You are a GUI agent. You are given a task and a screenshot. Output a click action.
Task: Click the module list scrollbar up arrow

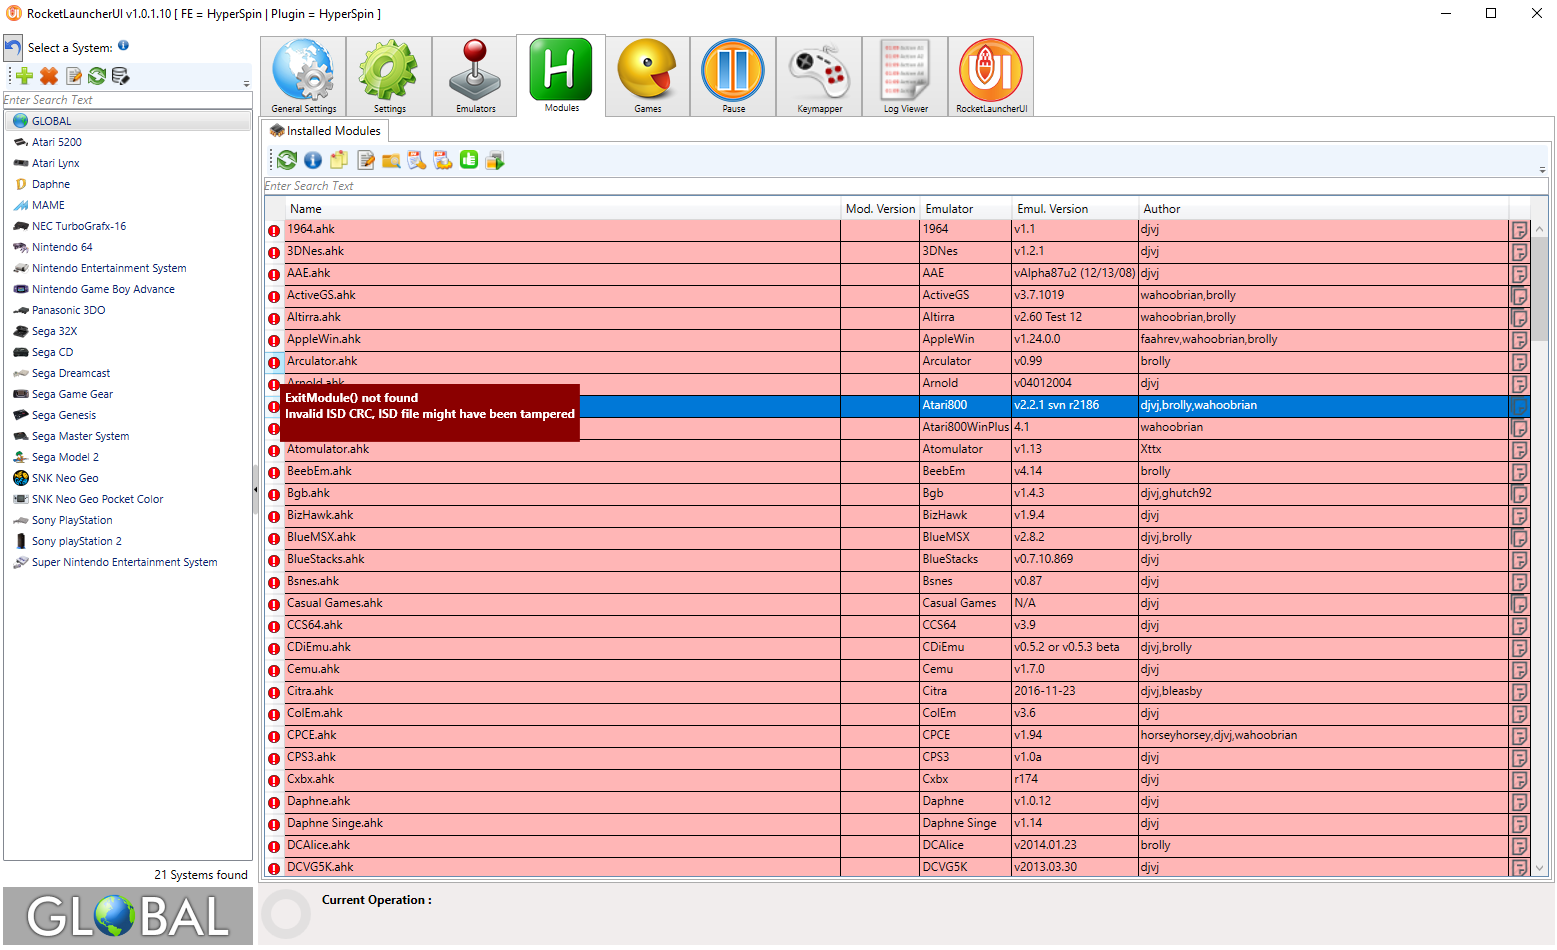(1539, 229)
